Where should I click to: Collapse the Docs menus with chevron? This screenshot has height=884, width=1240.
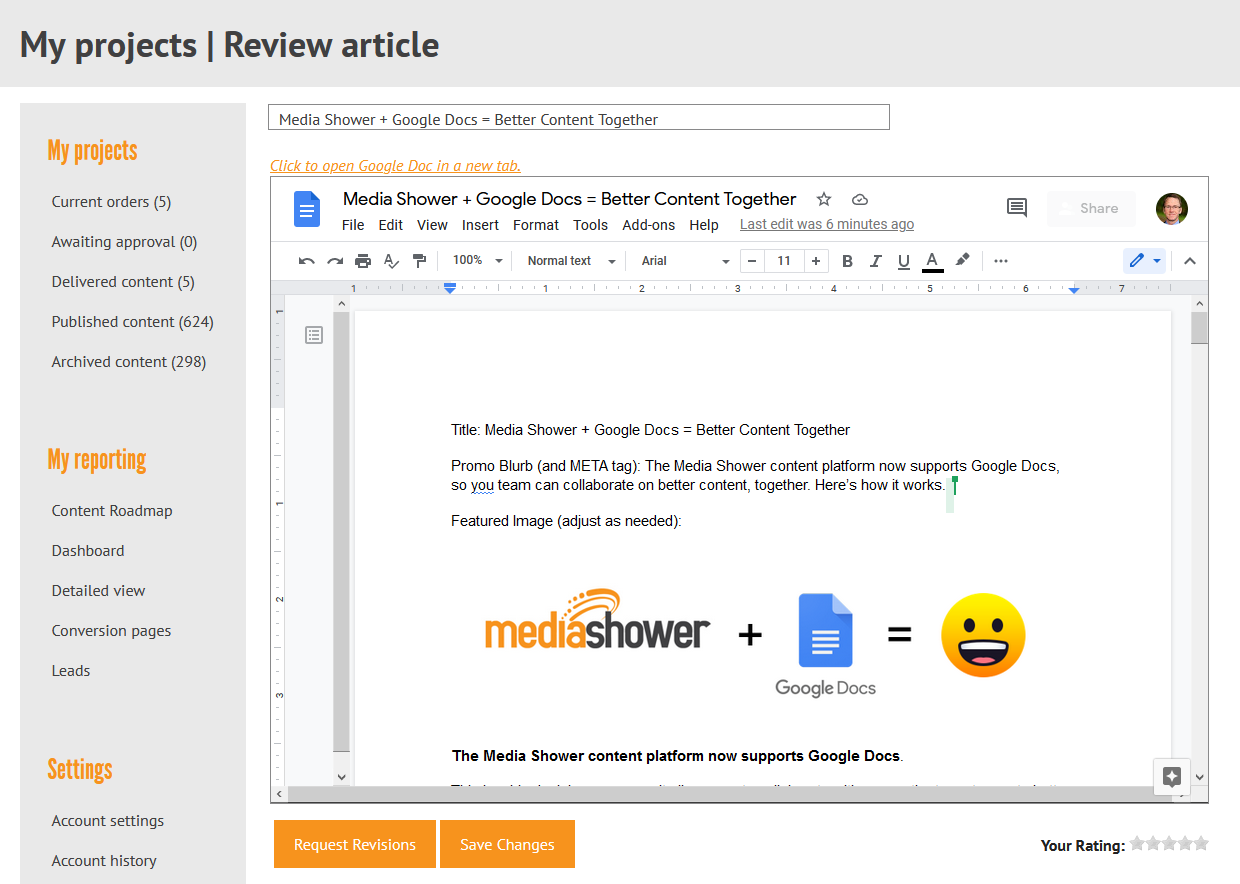tap(1190, 261)
